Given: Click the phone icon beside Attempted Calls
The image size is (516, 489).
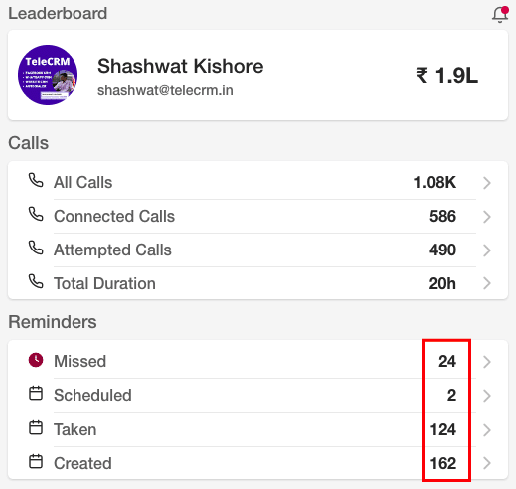Looking at the screenshot, I should [x=36, y=247].
